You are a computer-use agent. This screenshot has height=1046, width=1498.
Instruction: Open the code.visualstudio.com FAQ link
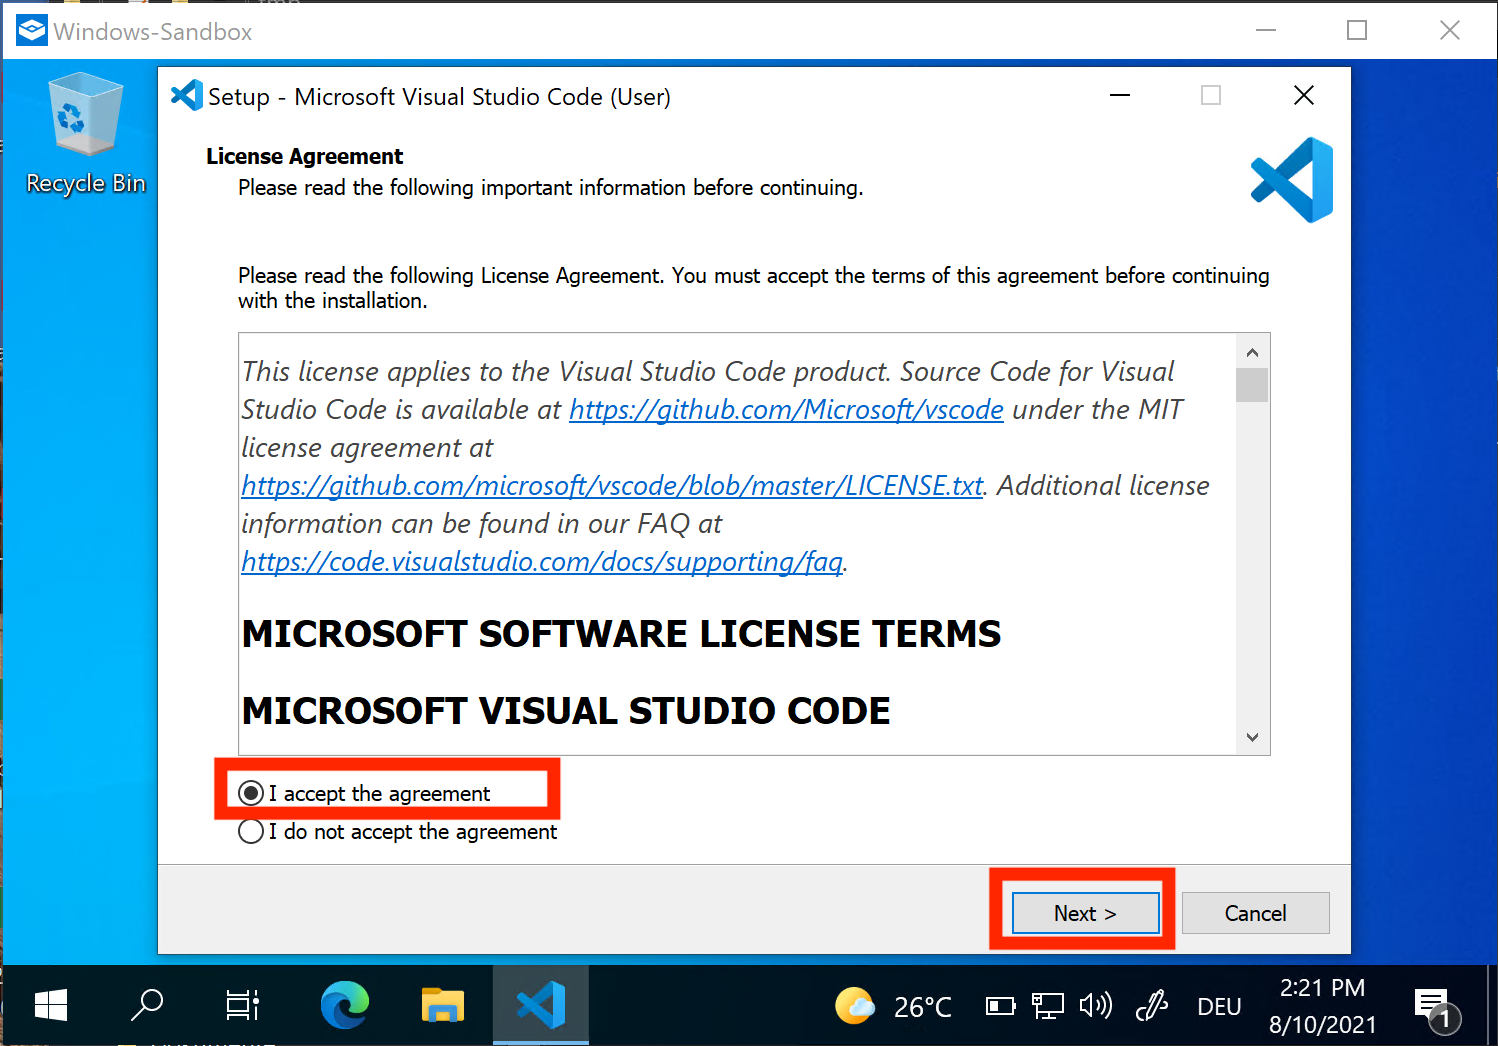coord(542,562)
